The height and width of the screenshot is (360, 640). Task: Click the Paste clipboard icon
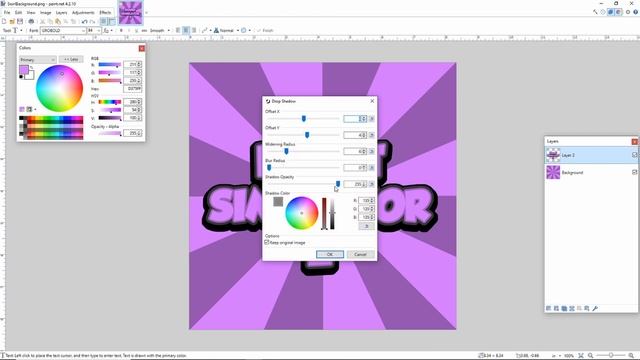point(58,22)
